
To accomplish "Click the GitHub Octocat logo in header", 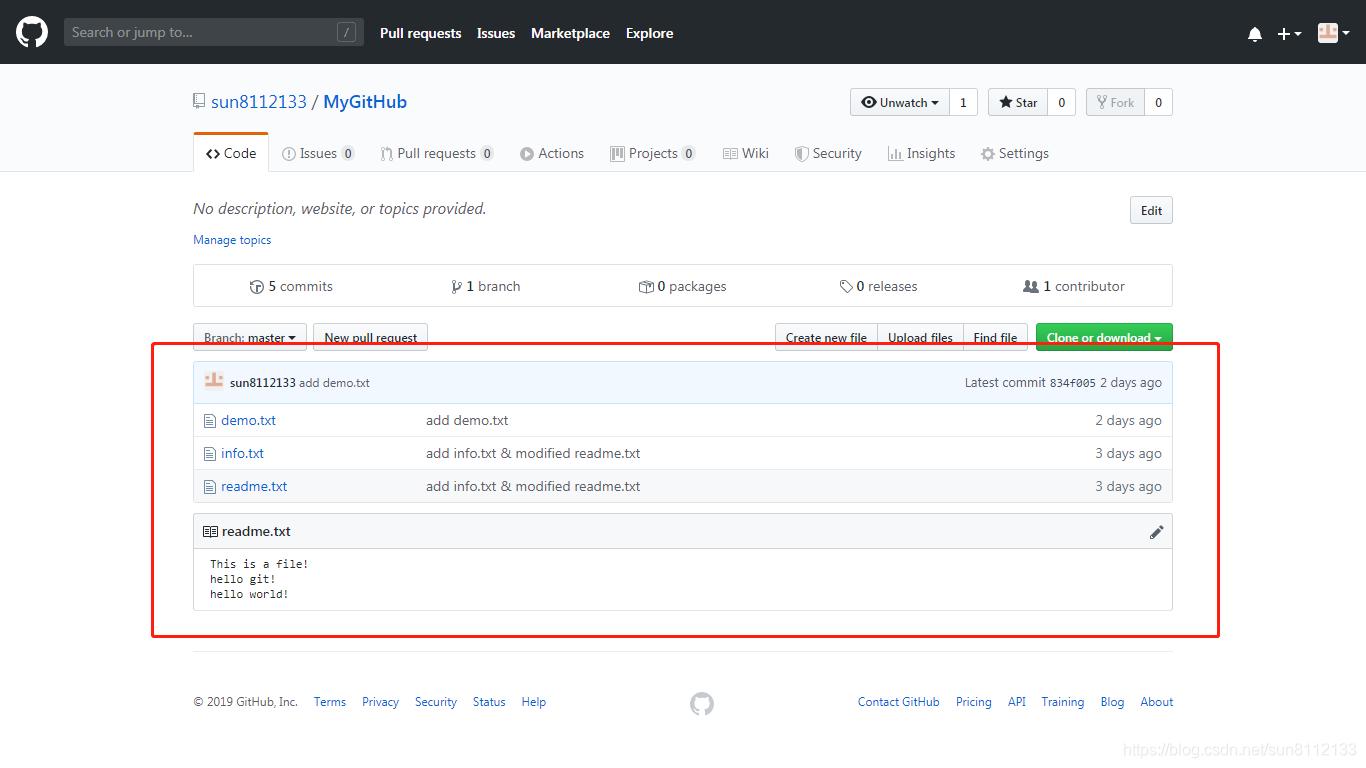I will pyautogui.click(x=32, y=32).
